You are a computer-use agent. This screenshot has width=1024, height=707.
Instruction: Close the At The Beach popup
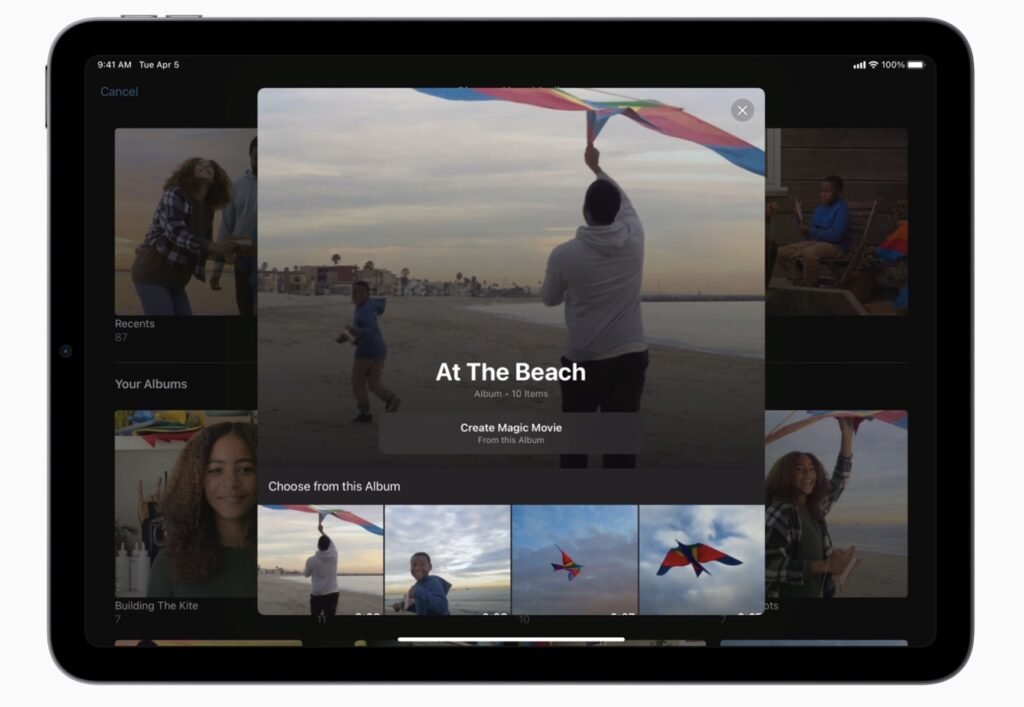742,110
